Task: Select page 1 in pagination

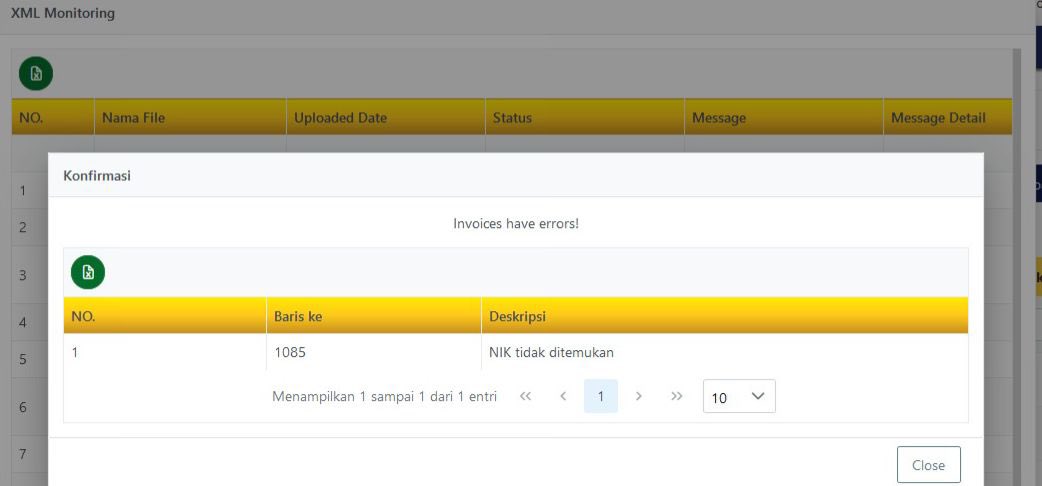Action: coord(601,396)
